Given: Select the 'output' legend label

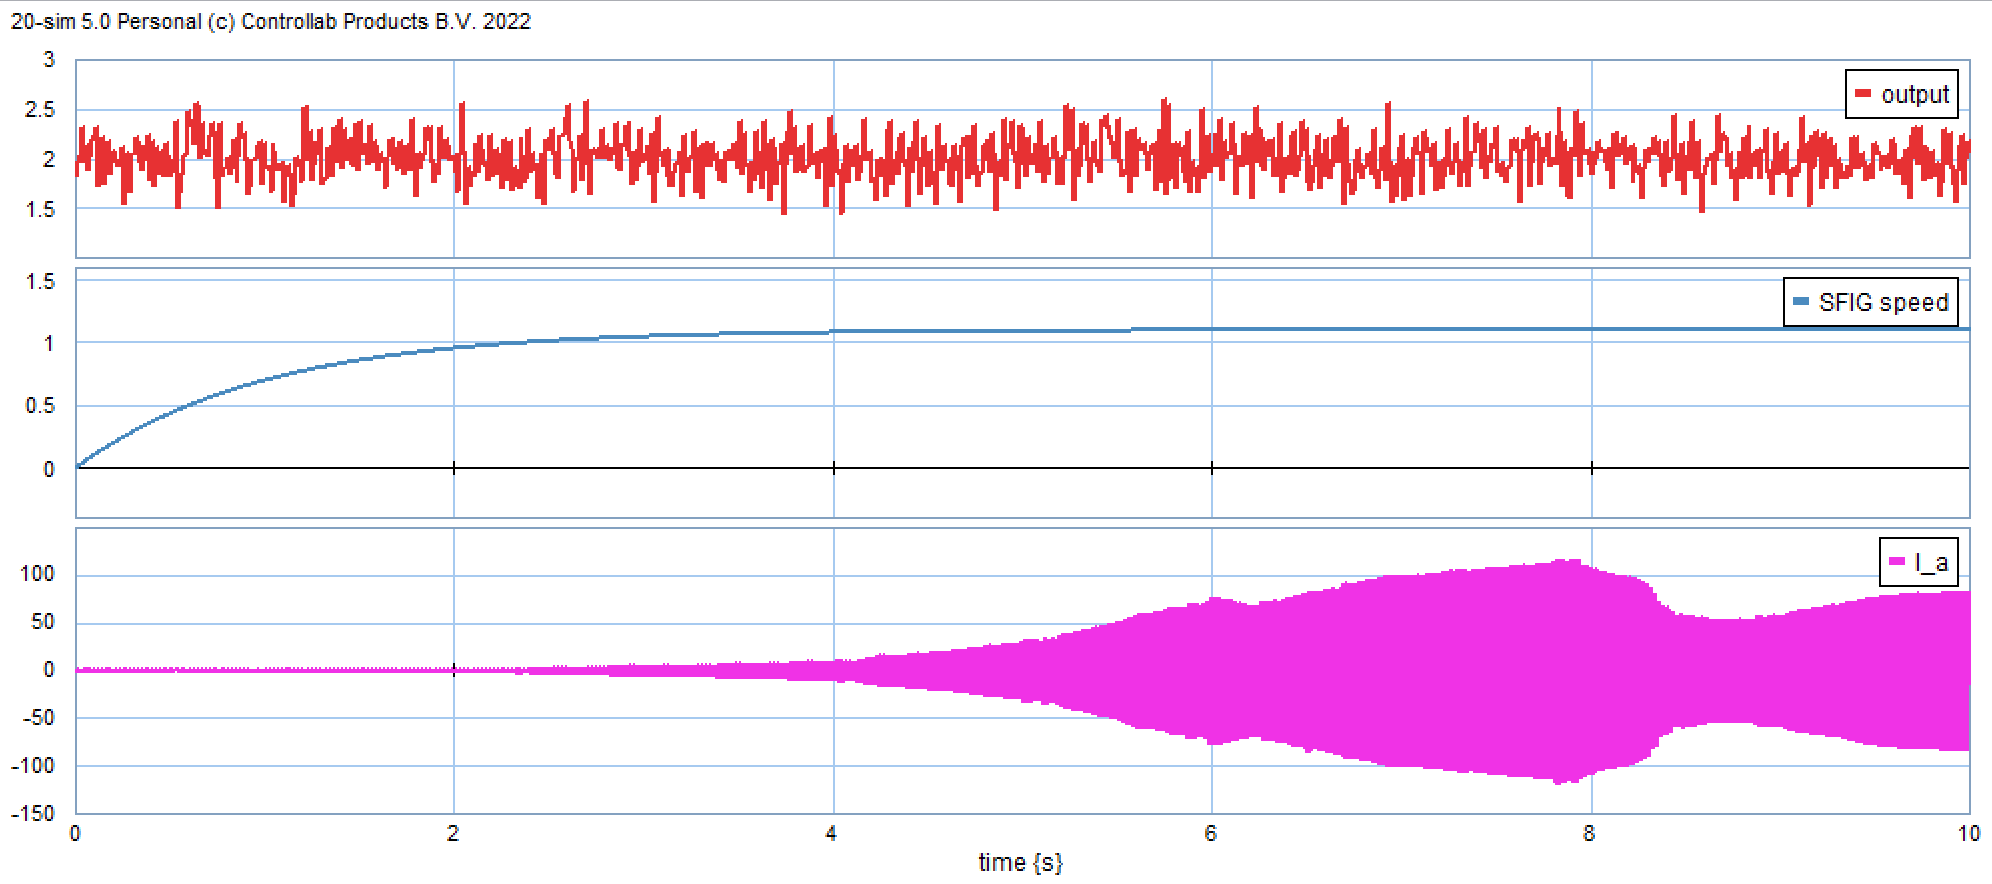Looking at the screenshot, I should point(1915,95).
